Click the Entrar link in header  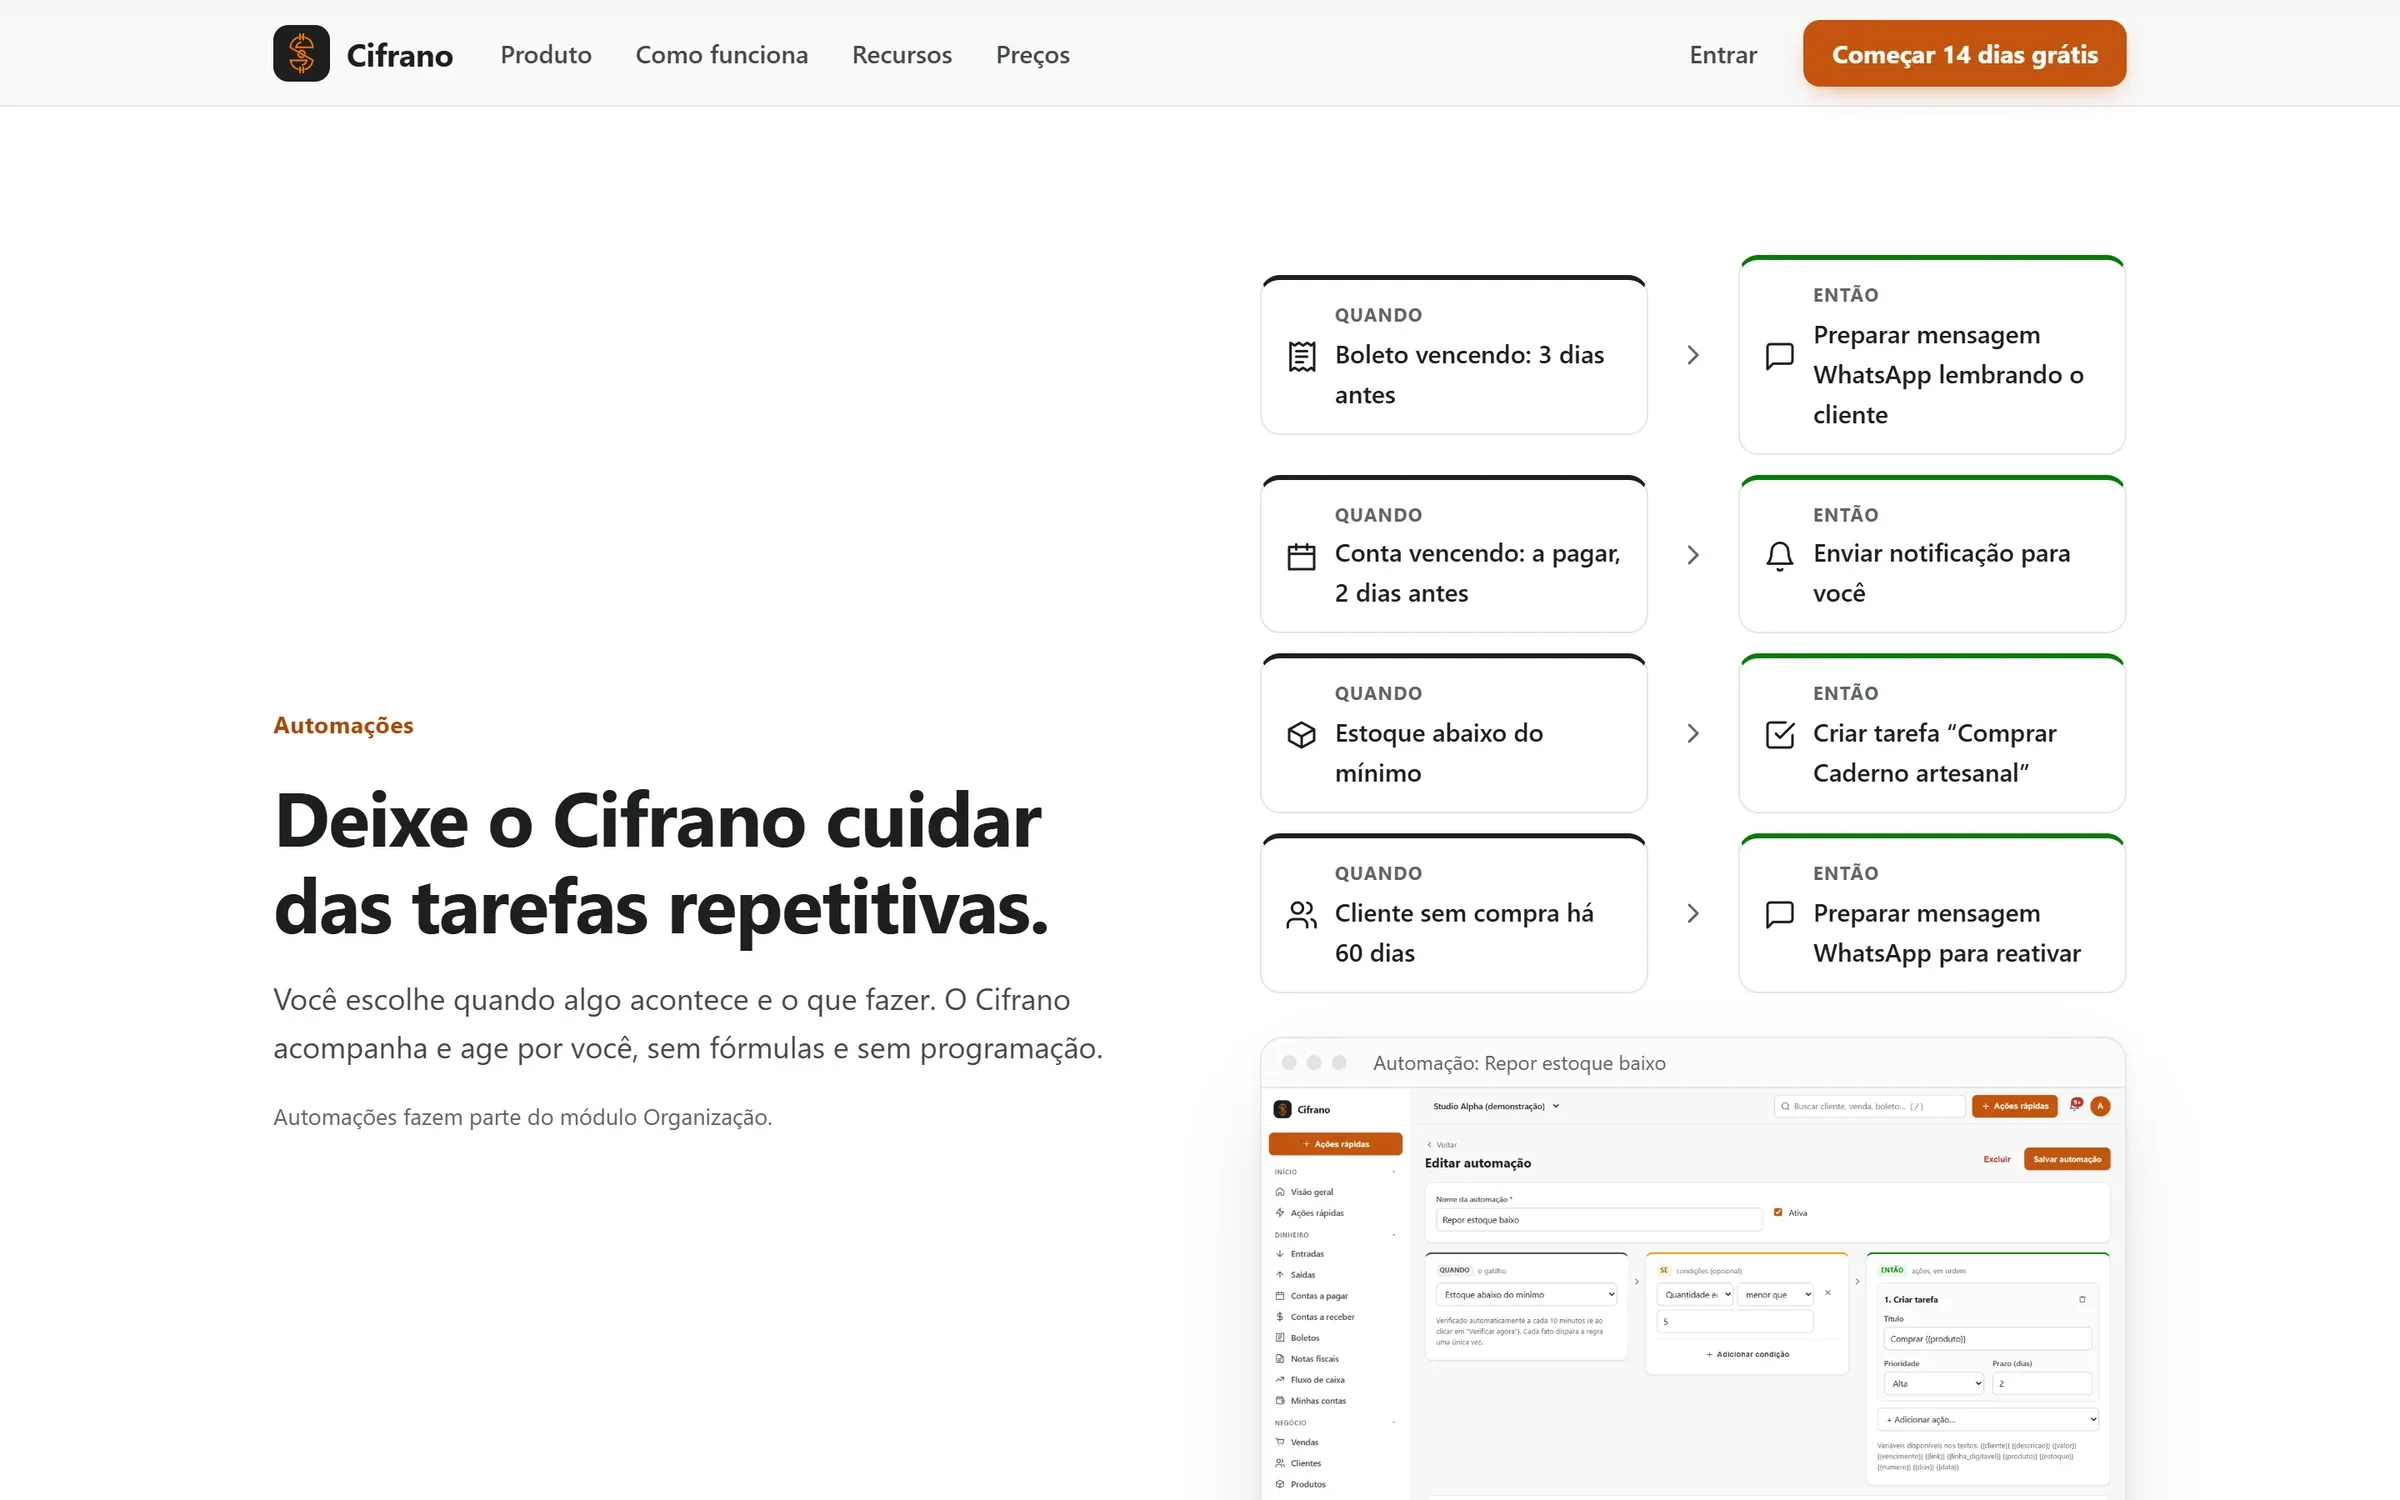(1723, 55)
